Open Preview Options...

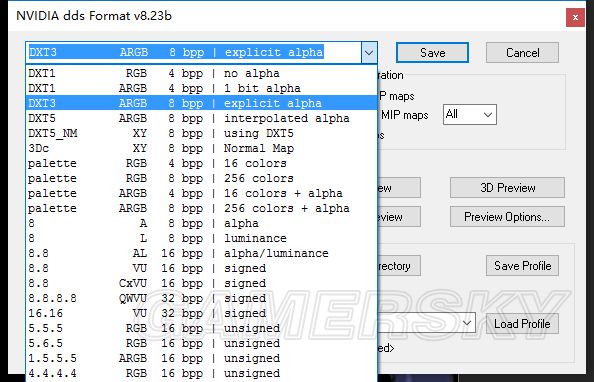(507, 217)
